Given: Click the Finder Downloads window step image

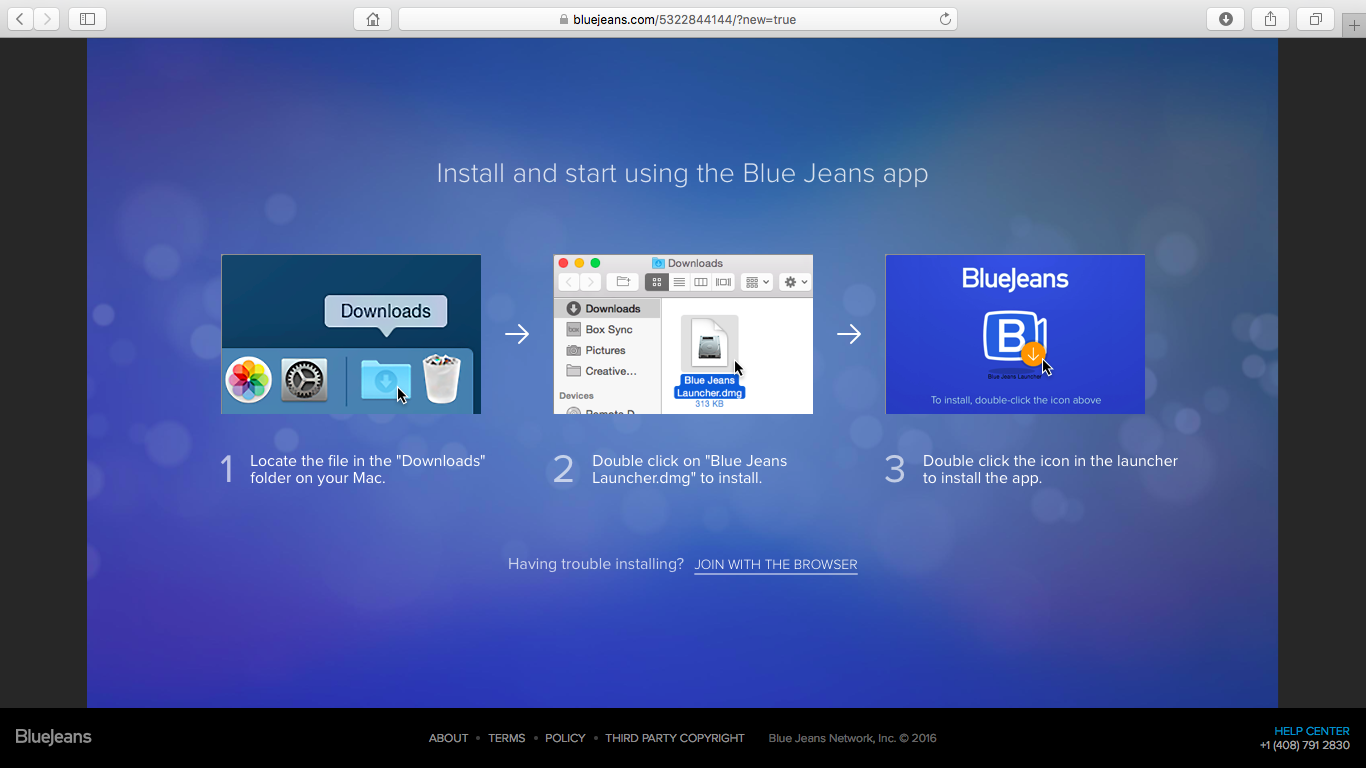Looking at the screenshot, I should click(683, 334).
